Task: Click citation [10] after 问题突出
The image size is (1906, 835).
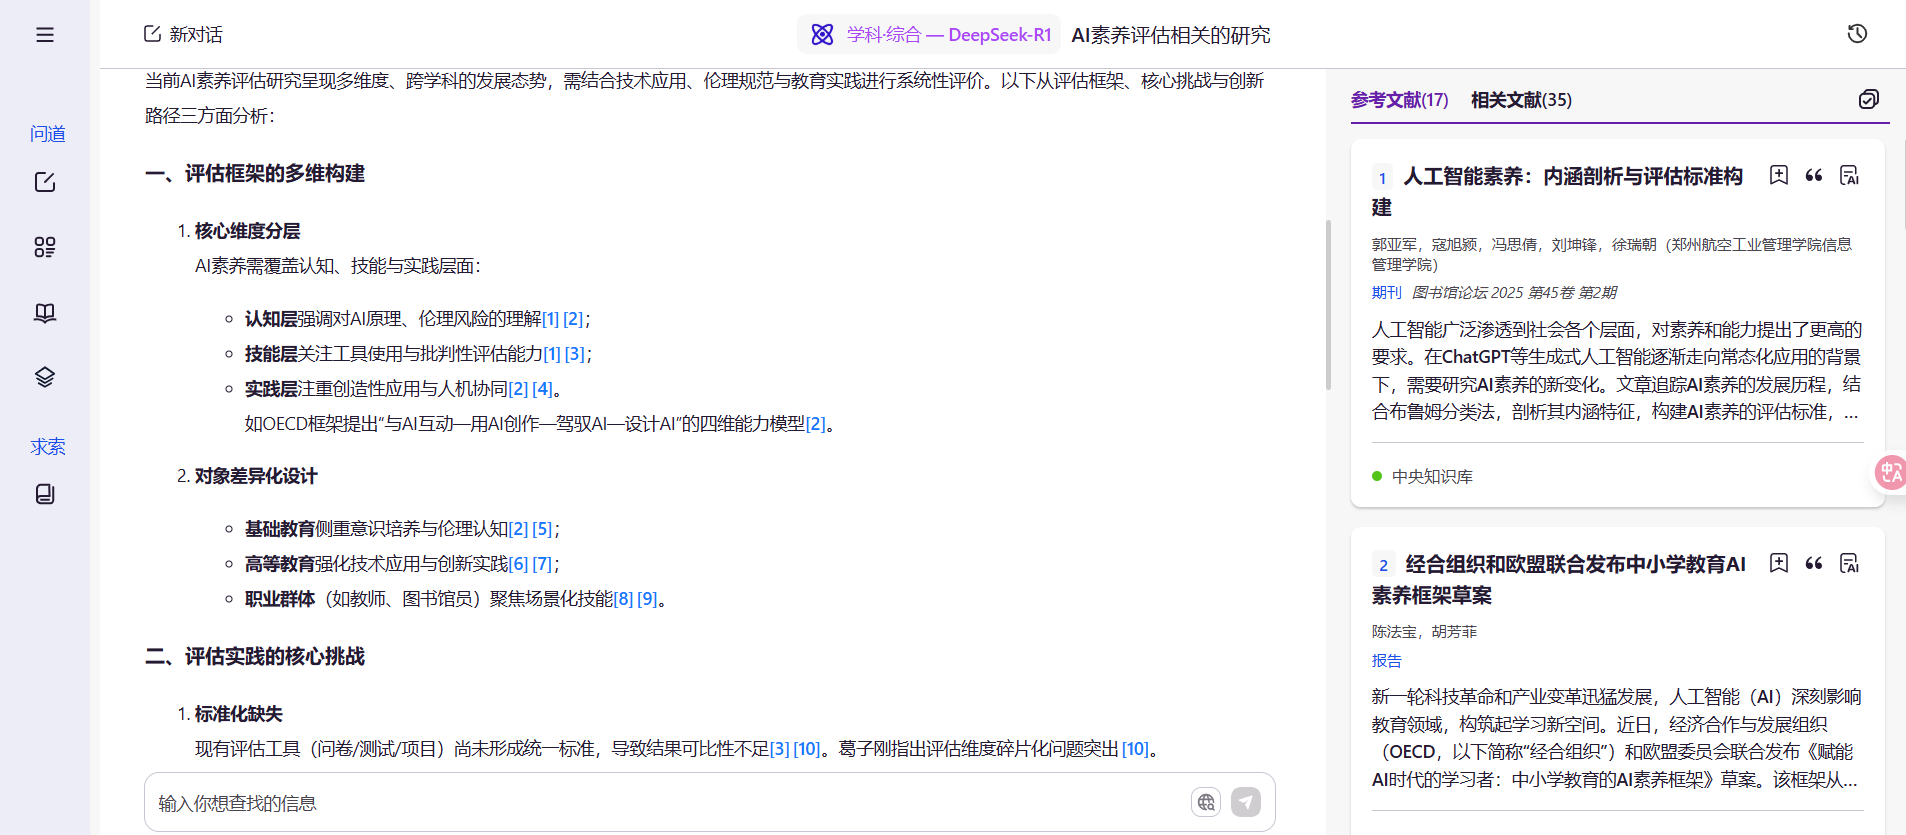Action: 1134,749
